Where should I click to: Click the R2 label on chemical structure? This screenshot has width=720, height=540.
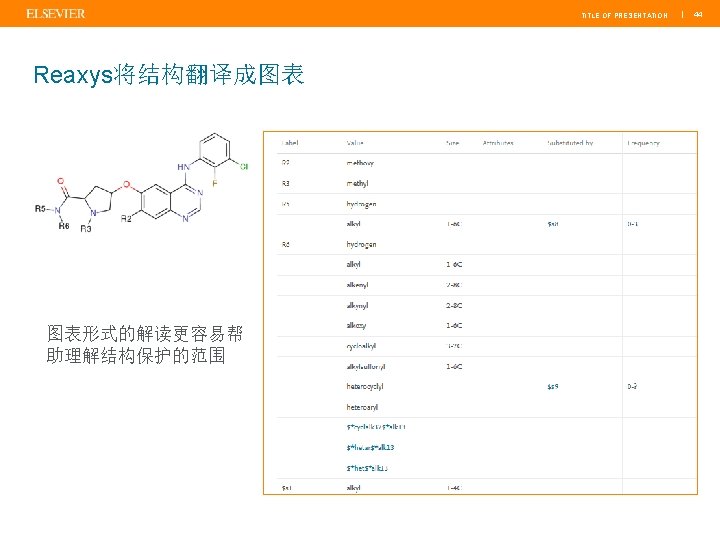coord(126,219)
